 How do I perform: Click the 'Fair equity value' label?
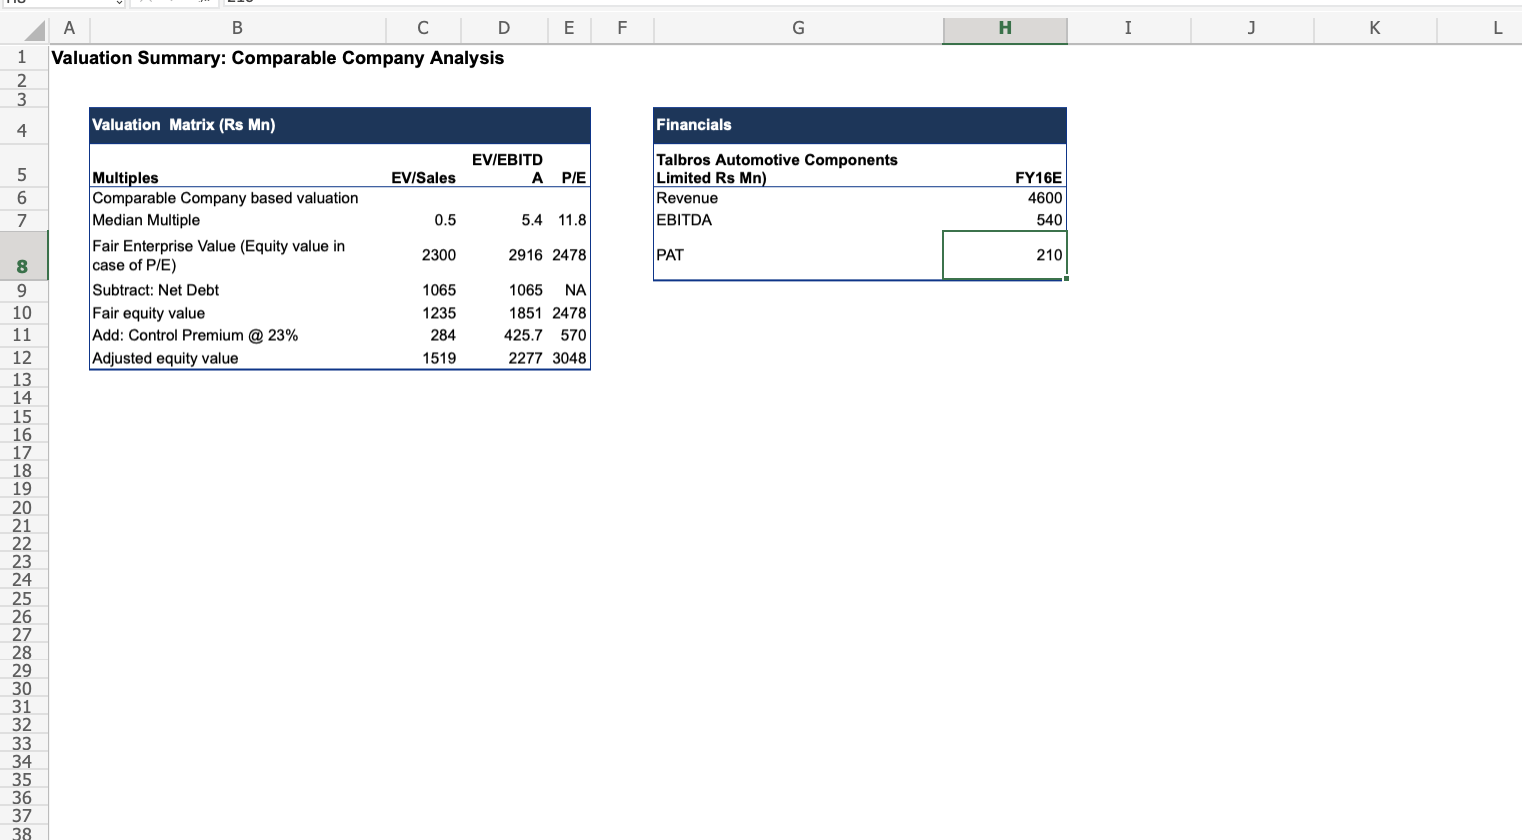click(x=238, y=313)
